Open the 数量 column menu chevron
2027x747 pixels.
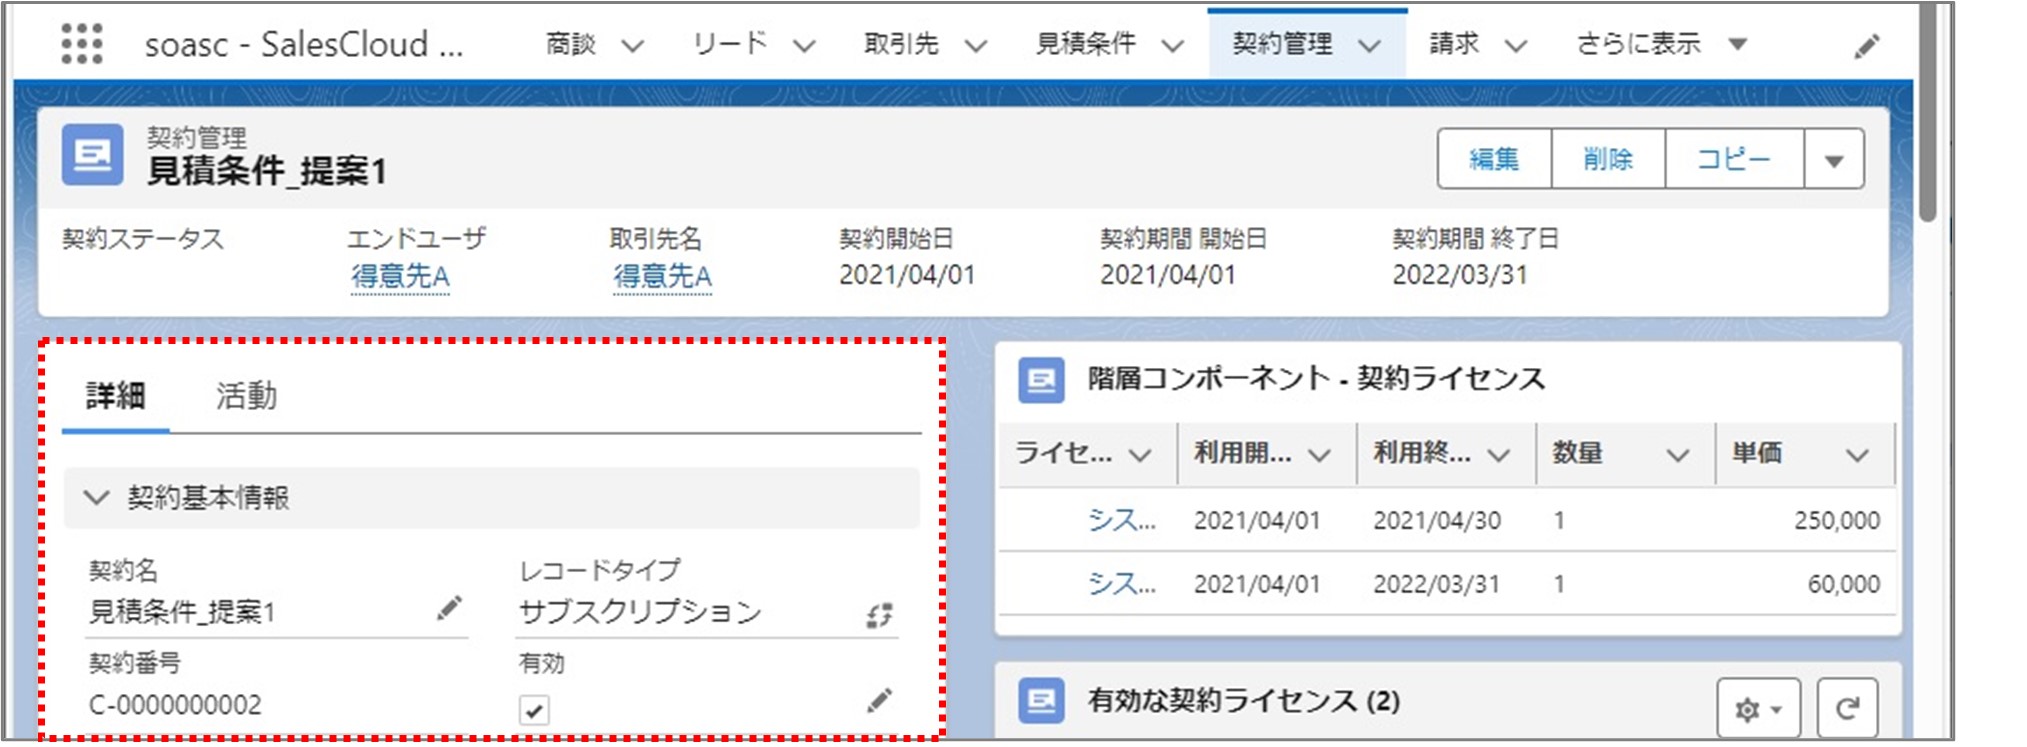[x=1677, y=455]
